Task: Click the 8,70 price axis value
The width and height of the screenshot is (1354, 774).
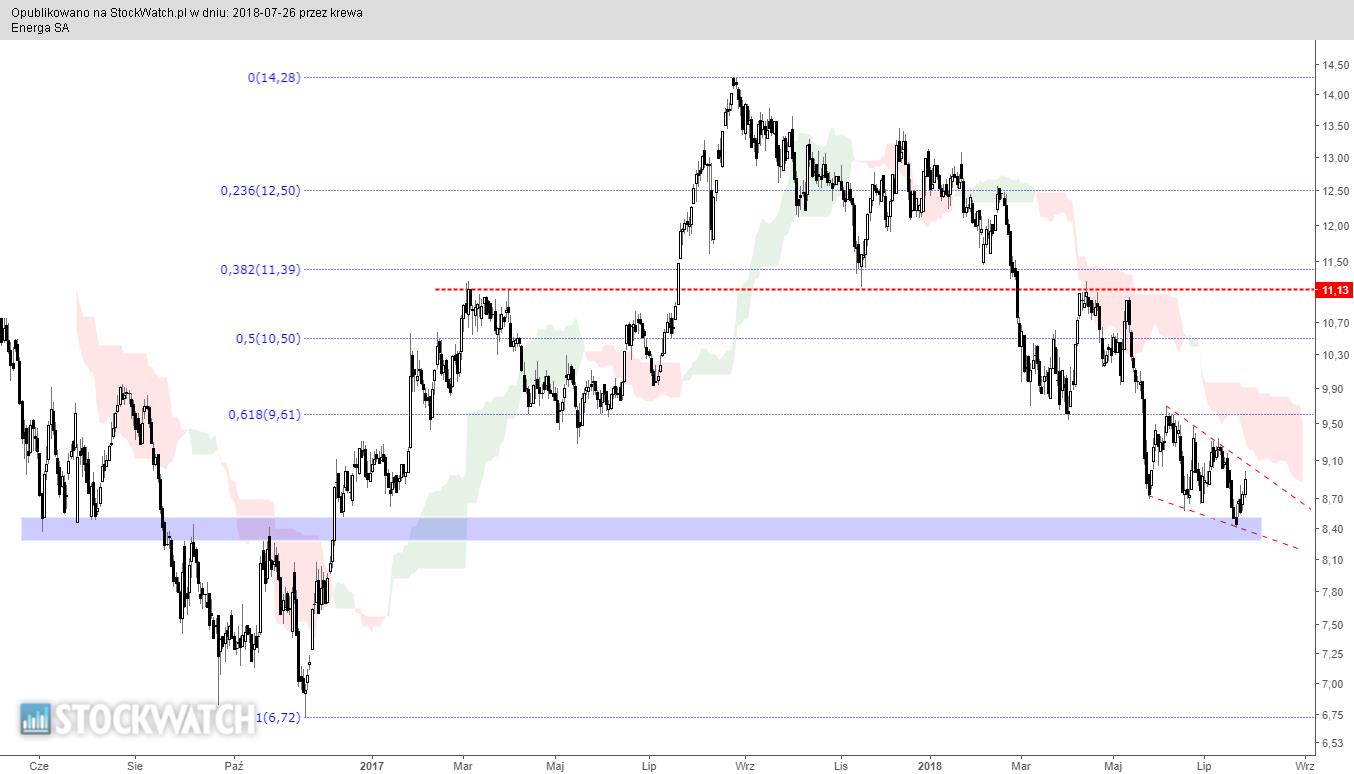Action: 1335,499
